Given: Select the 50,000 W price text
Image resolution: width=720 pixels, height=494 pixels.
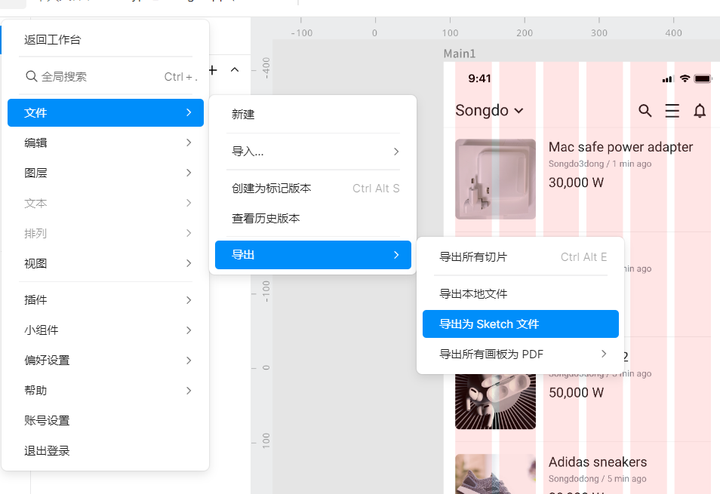Looking at the screenshot, I should [576, 393].
